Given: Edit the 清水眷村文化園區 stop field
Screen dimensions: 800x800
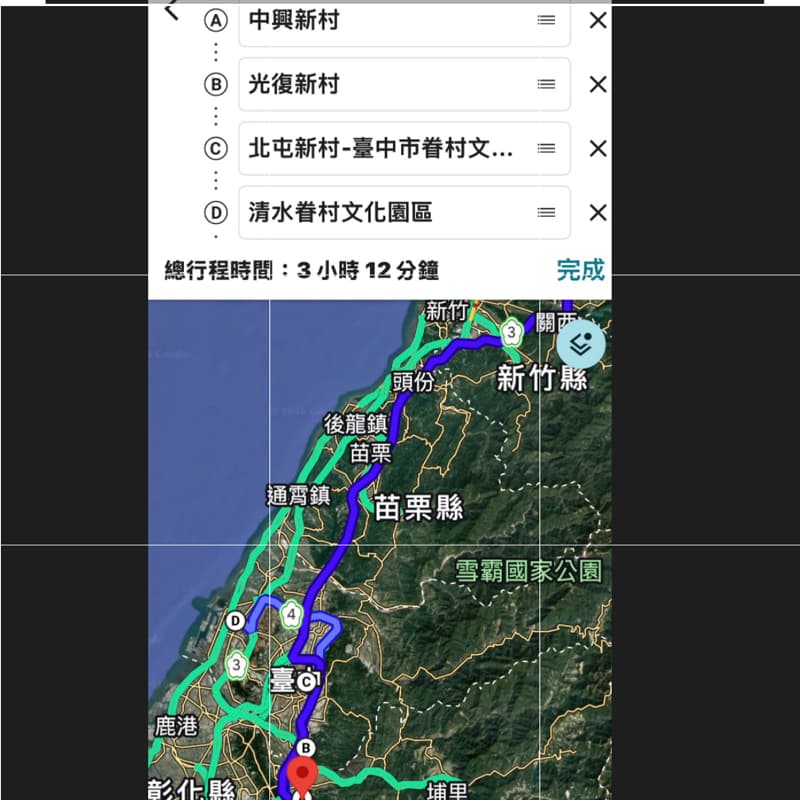Looking at the screenshot, I should (x=404, y=212).
